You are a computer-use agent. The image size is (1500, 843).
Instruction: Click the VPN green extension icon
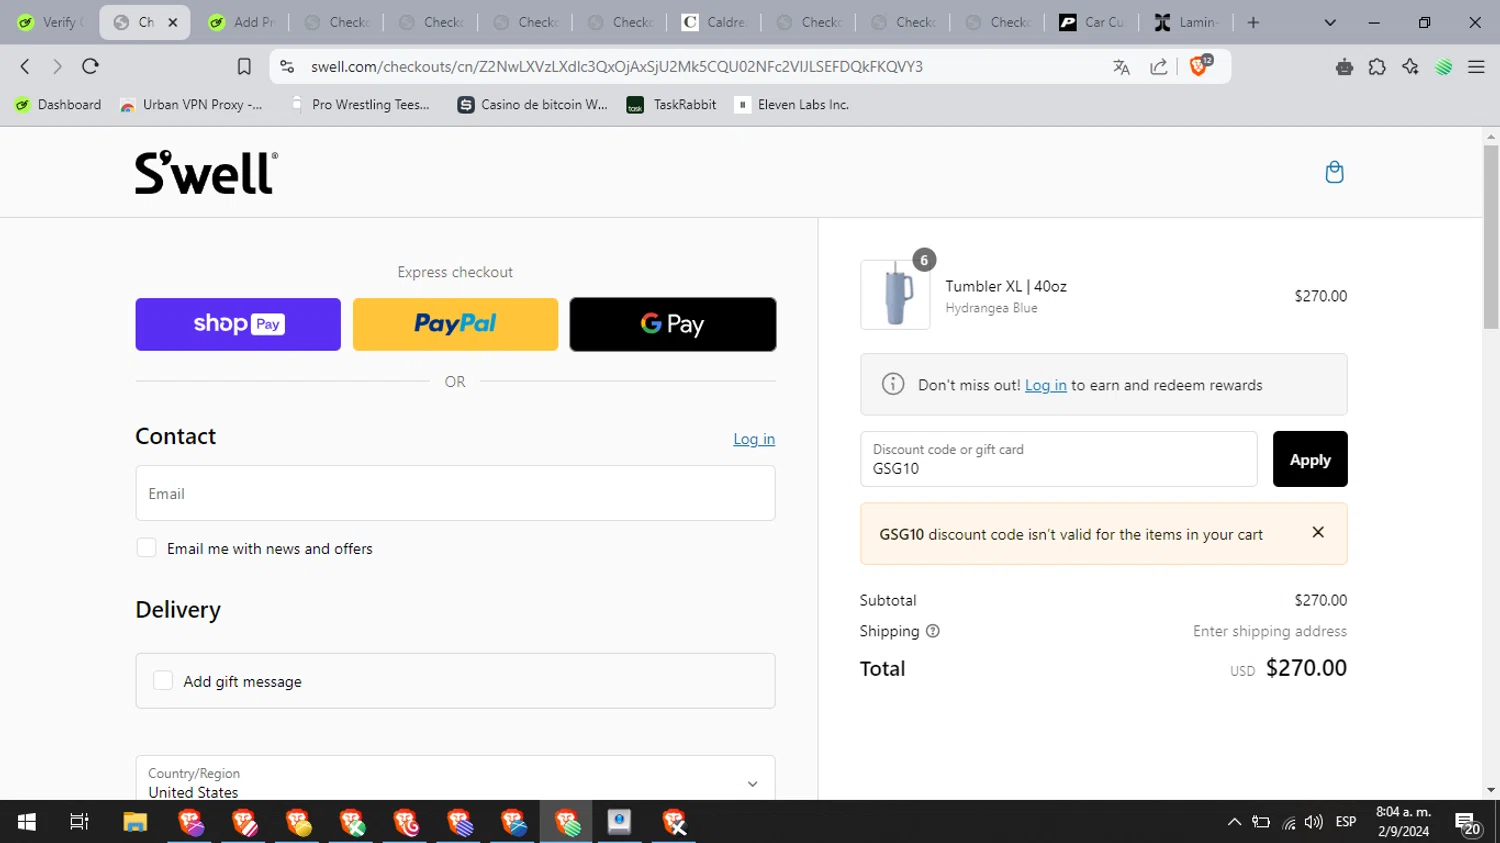[1443, 67]
